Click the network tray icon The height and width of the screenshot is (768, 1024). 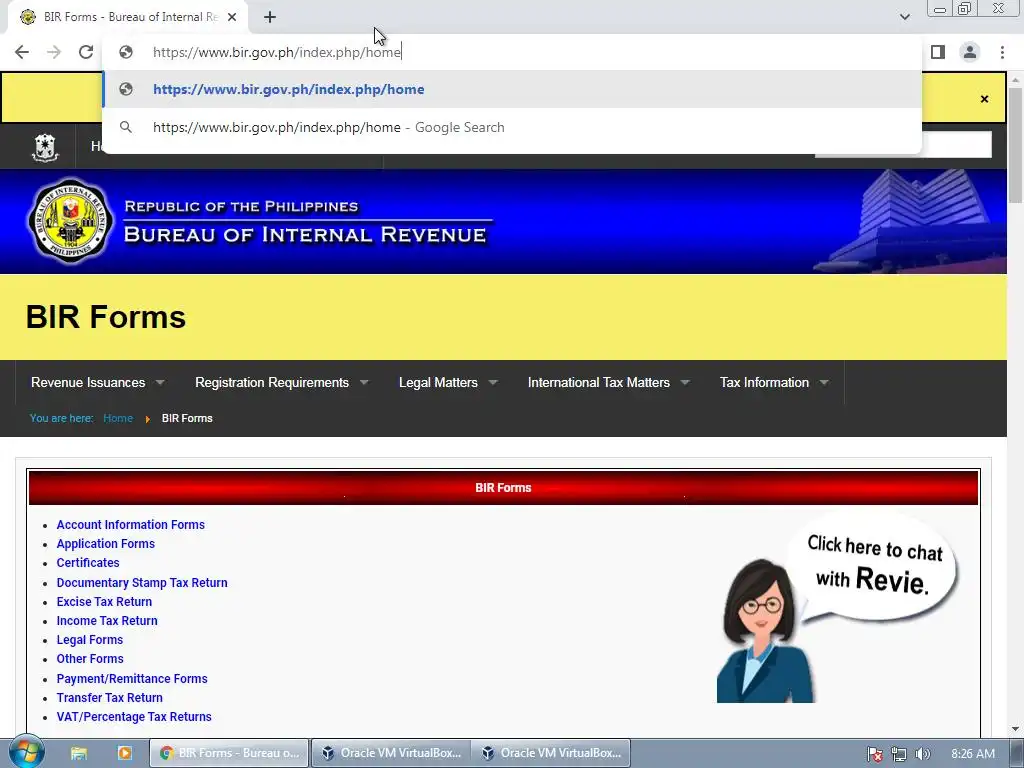pos(899,754)
